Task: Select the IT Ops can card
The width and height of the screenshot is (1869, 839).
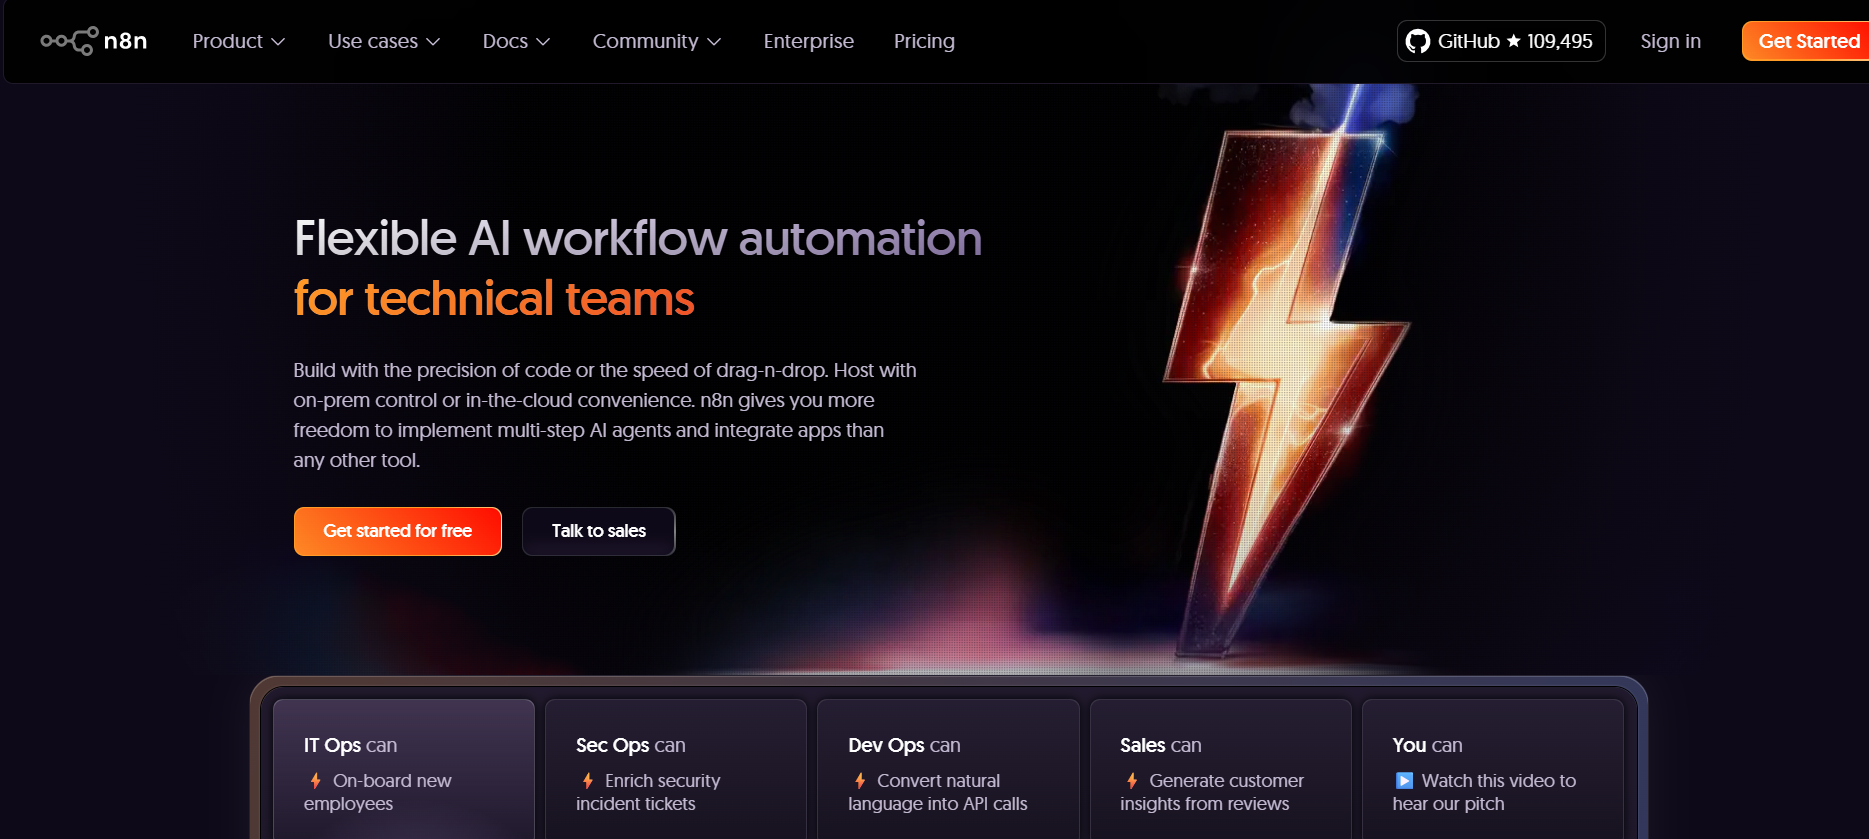Action: tap(404, 769)
